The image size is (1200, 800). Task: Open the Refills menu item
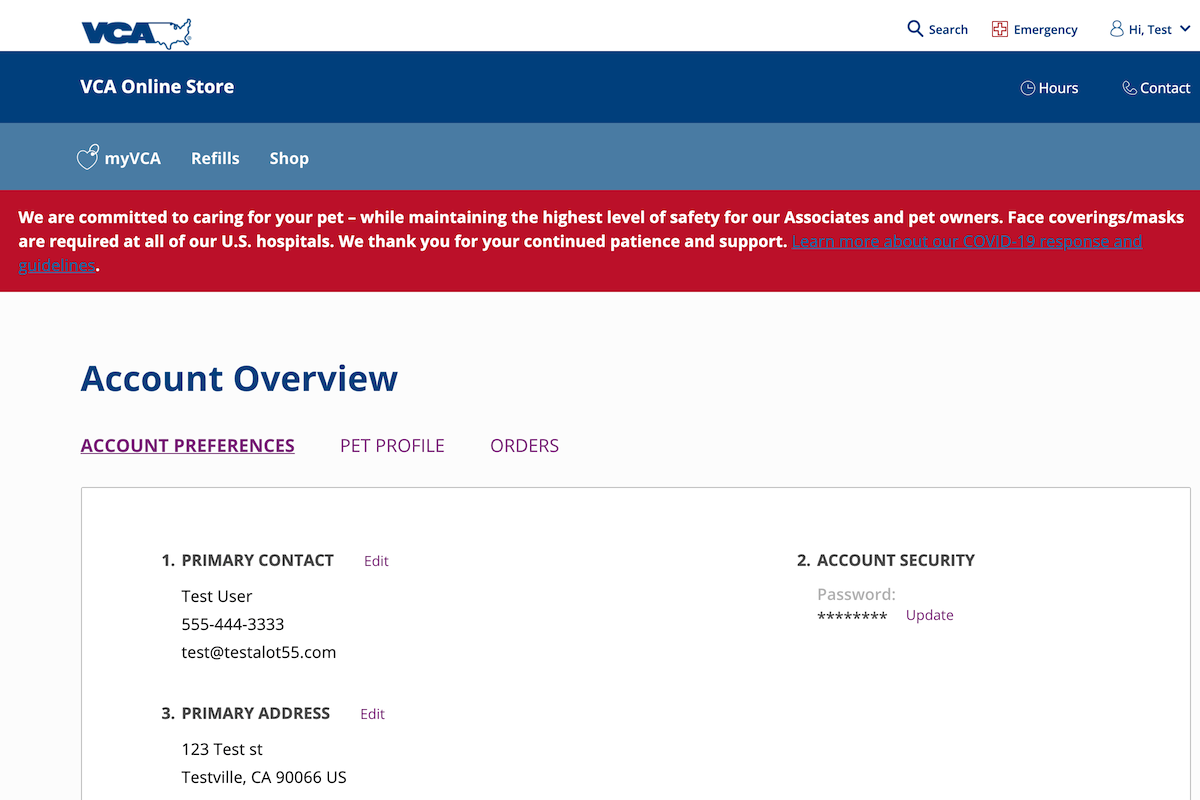215,158
